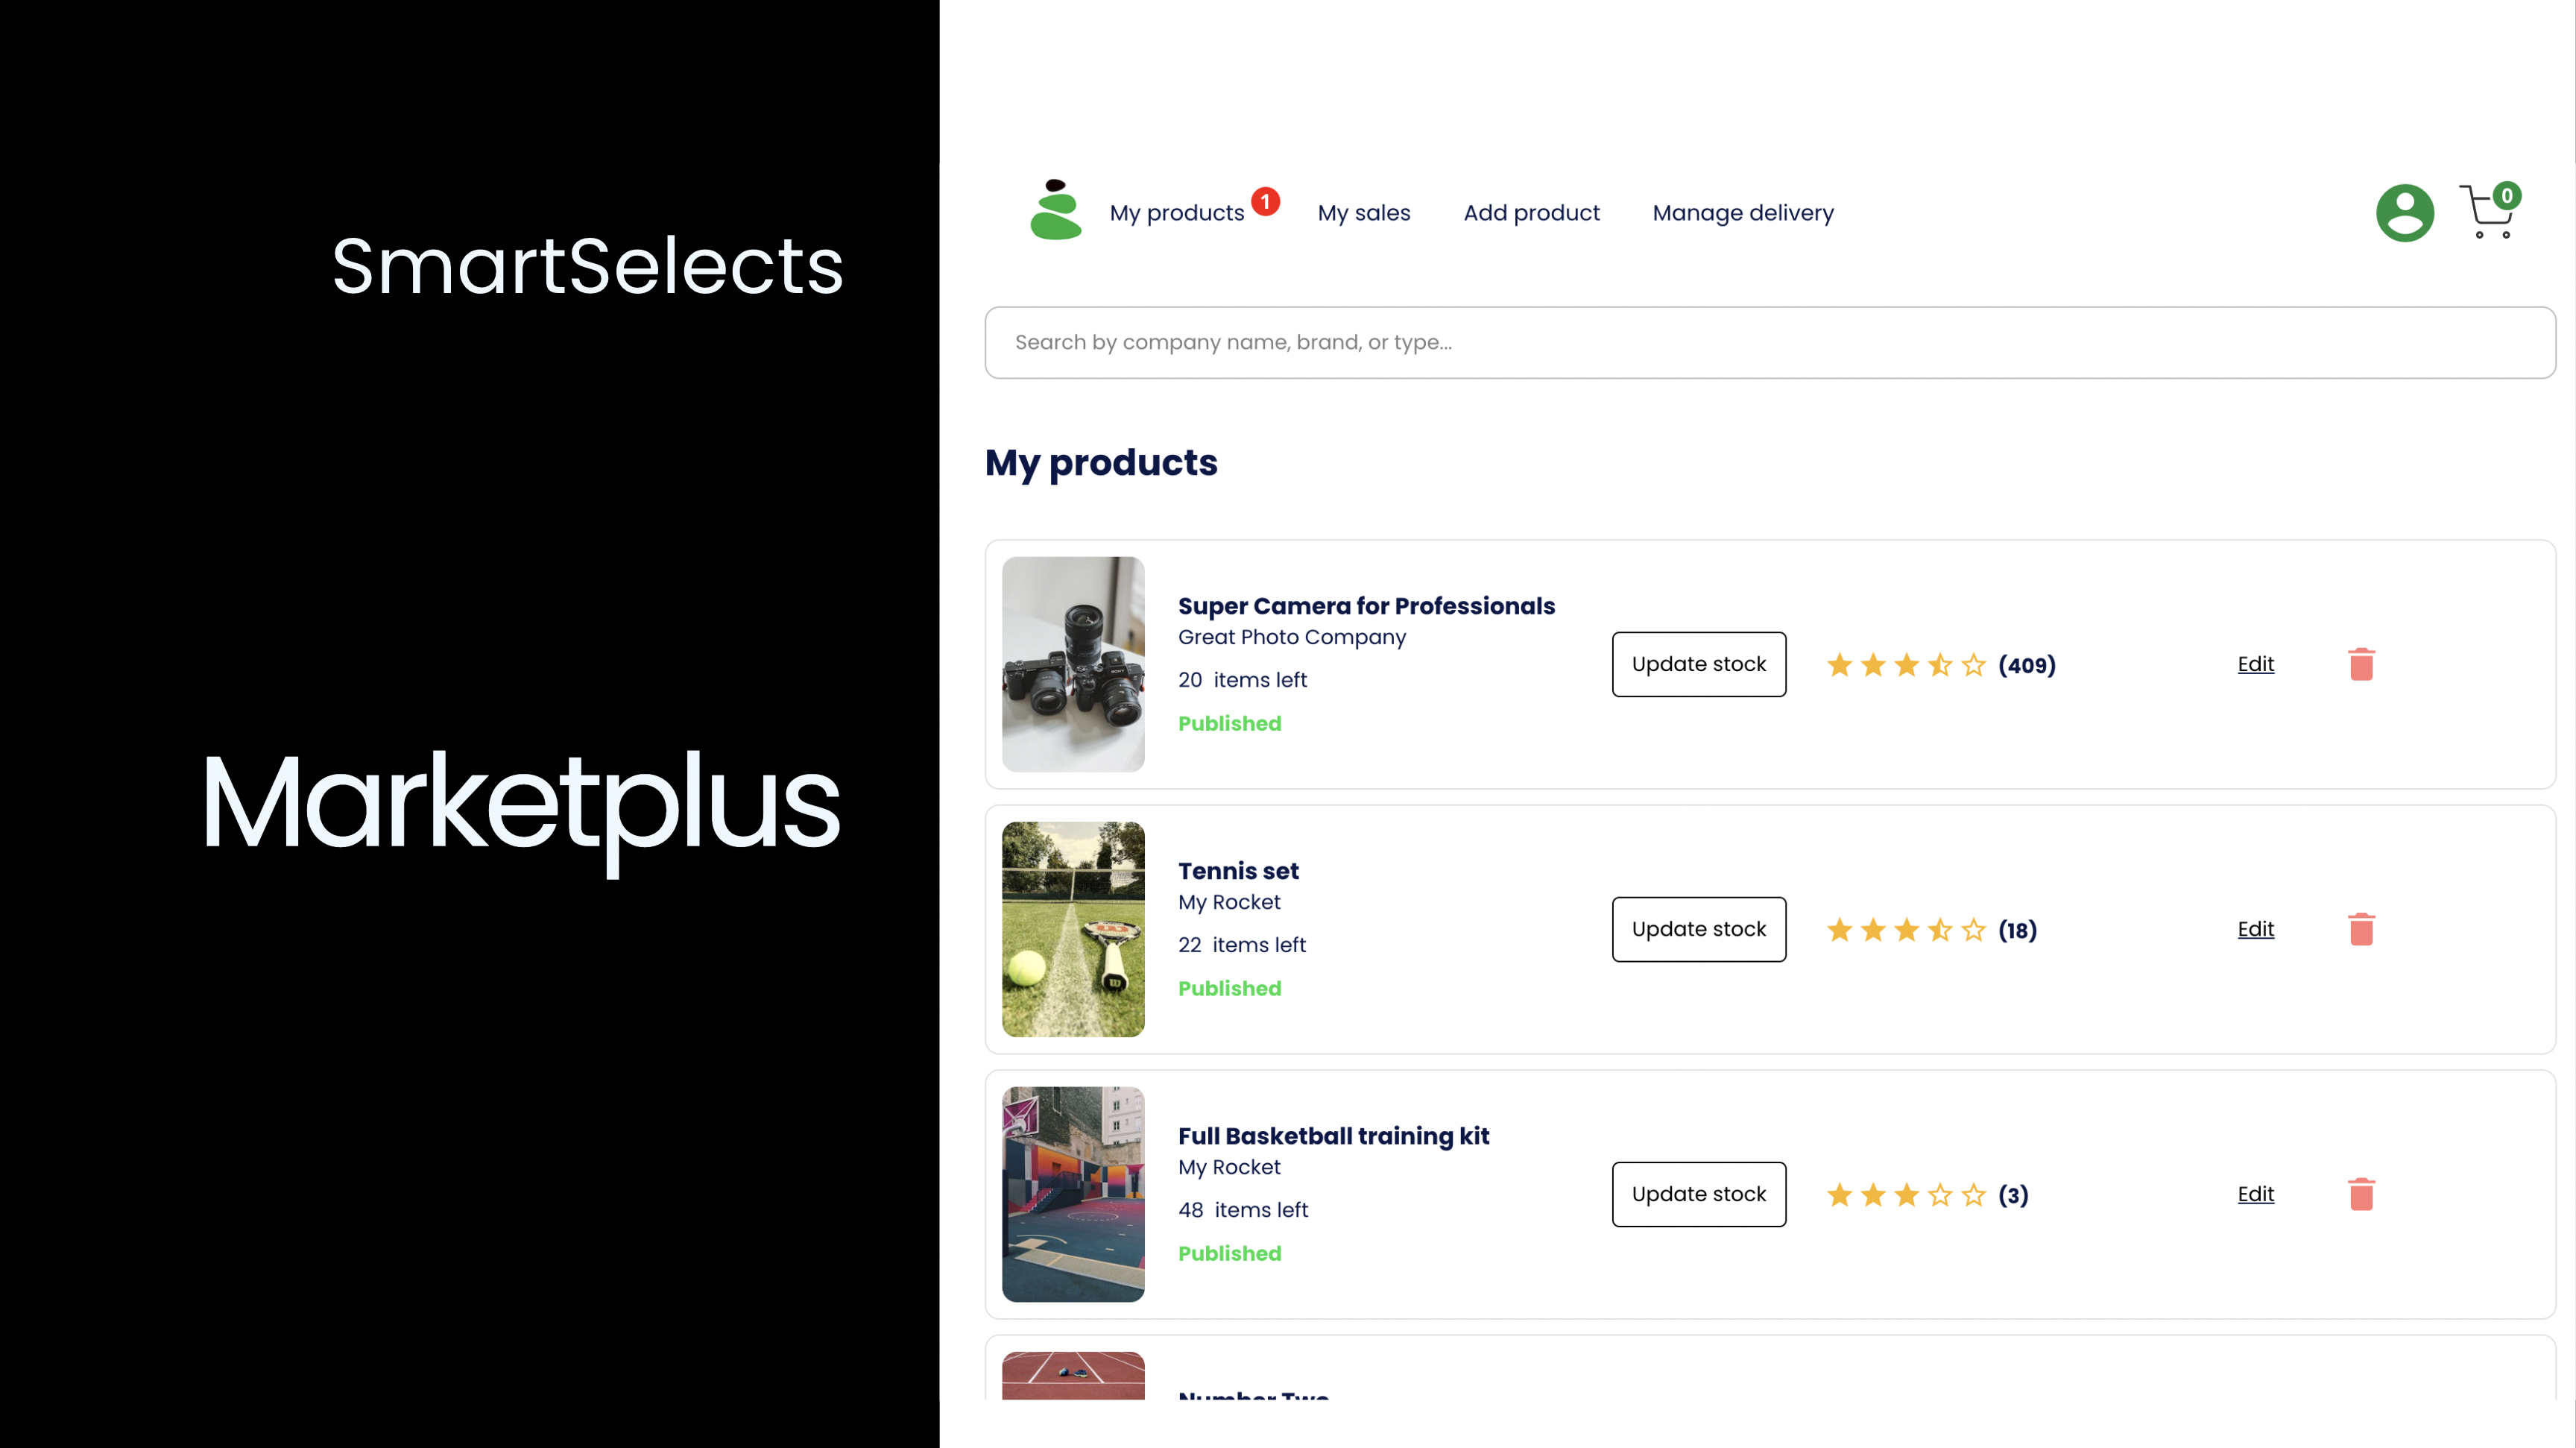Click the account profile icon
This screenshot has width=2576, height=1448.
2404,212
